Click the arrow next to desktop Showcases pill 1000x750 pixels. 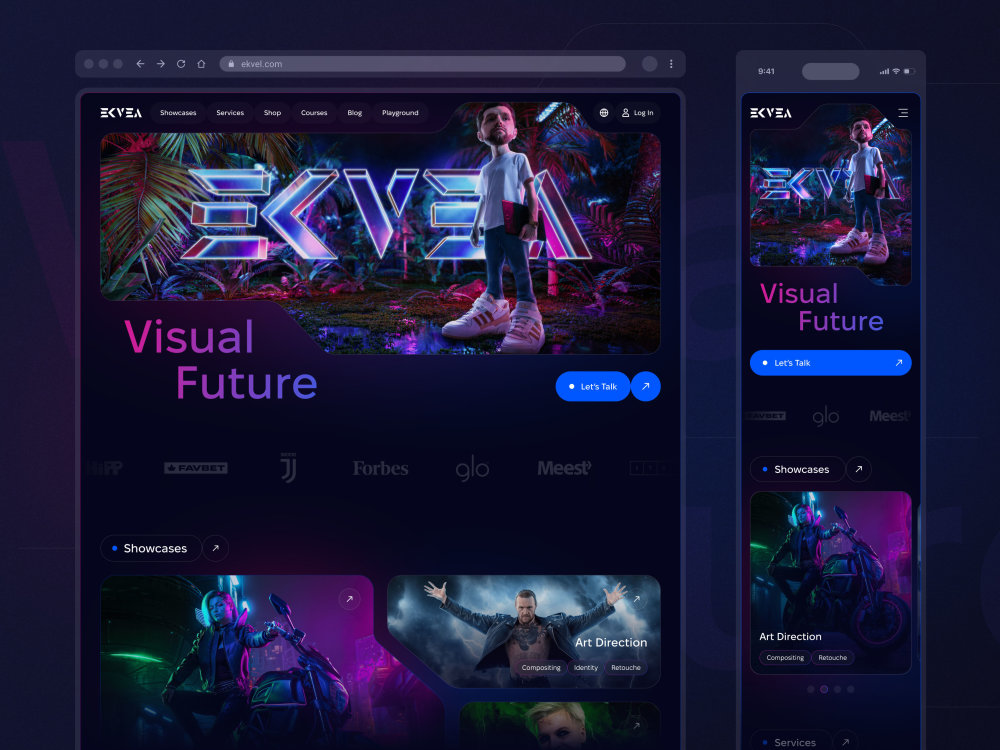pos(216,548)
